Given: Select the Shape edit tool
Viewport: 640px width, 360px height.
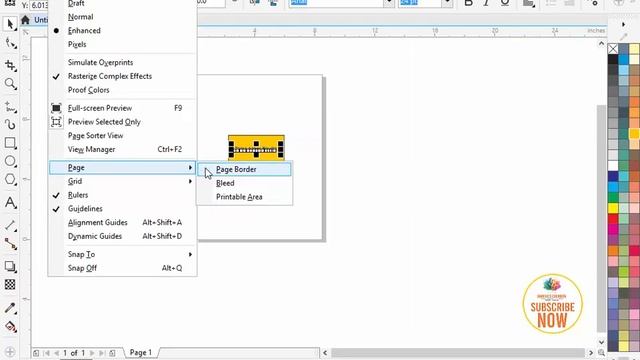Looking at the screenshot, I should point(10,43).
